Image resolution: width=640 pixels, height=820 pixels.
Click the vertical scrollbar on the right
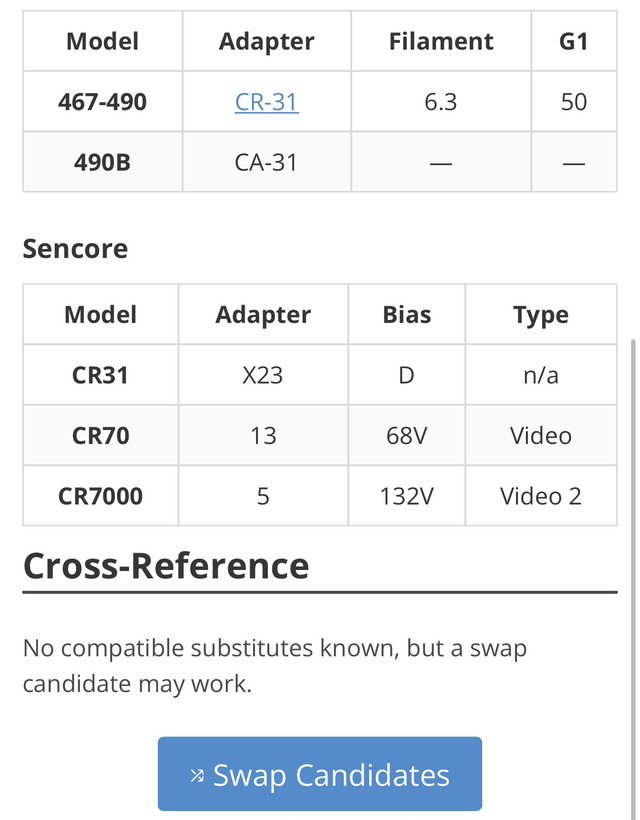(633, 575)
